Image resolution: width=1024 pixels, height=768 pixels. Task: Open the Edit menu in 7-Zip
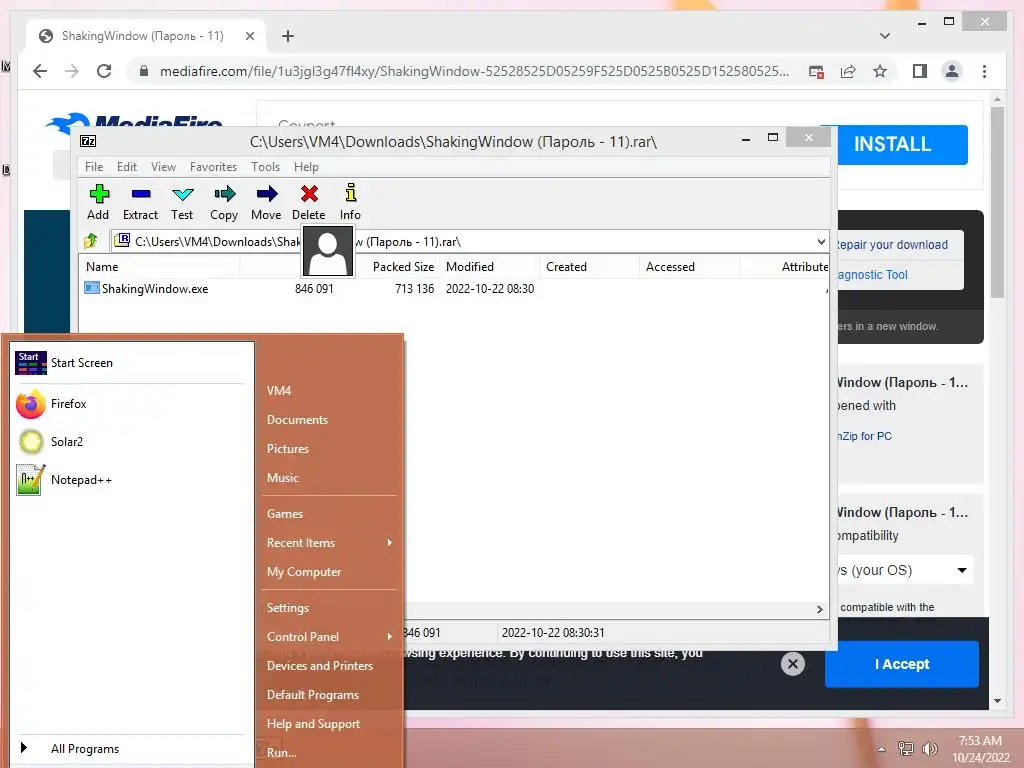pyautogui.click(x=127, y=167)
